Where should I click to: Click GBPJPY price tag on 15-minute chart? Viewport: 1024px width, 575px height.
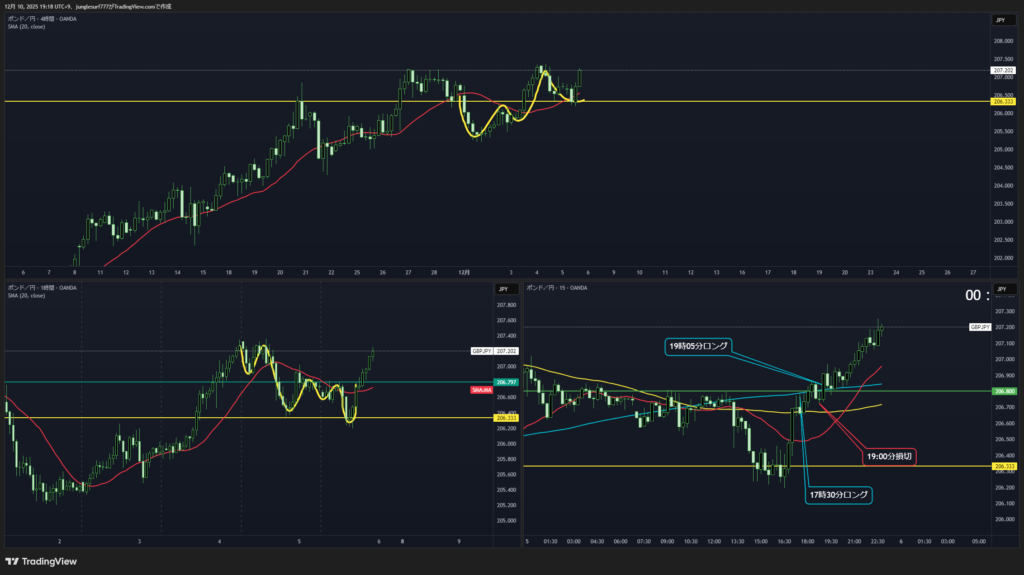point(980,327)
